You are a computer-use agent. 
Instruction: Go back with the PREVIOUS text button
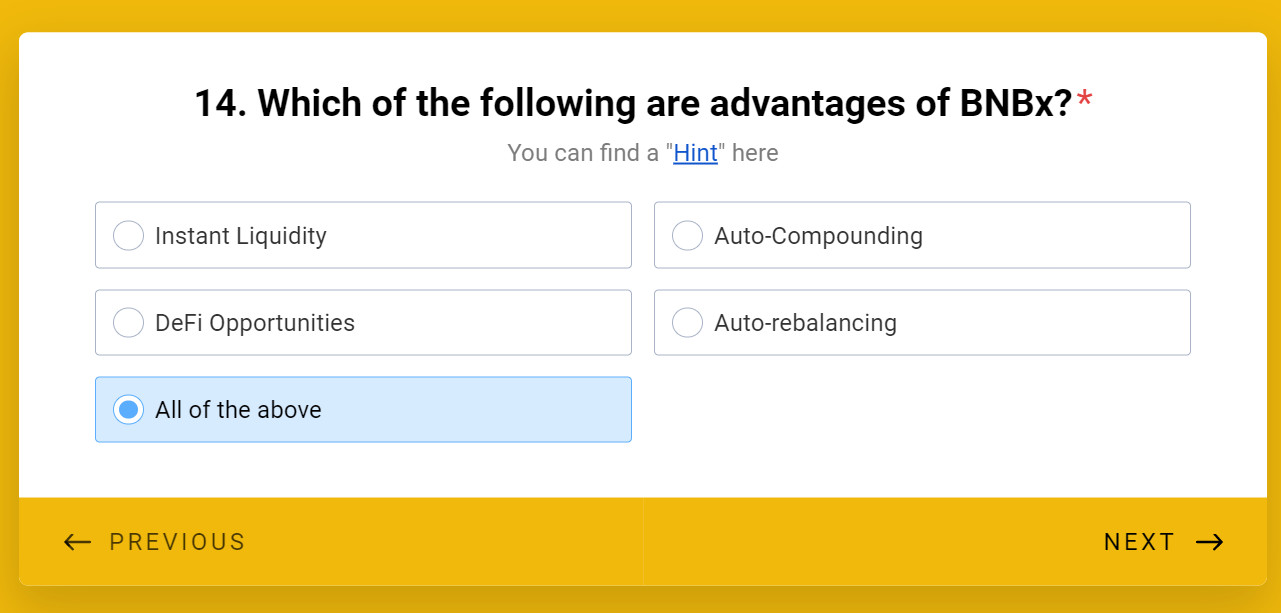(177, 542)
